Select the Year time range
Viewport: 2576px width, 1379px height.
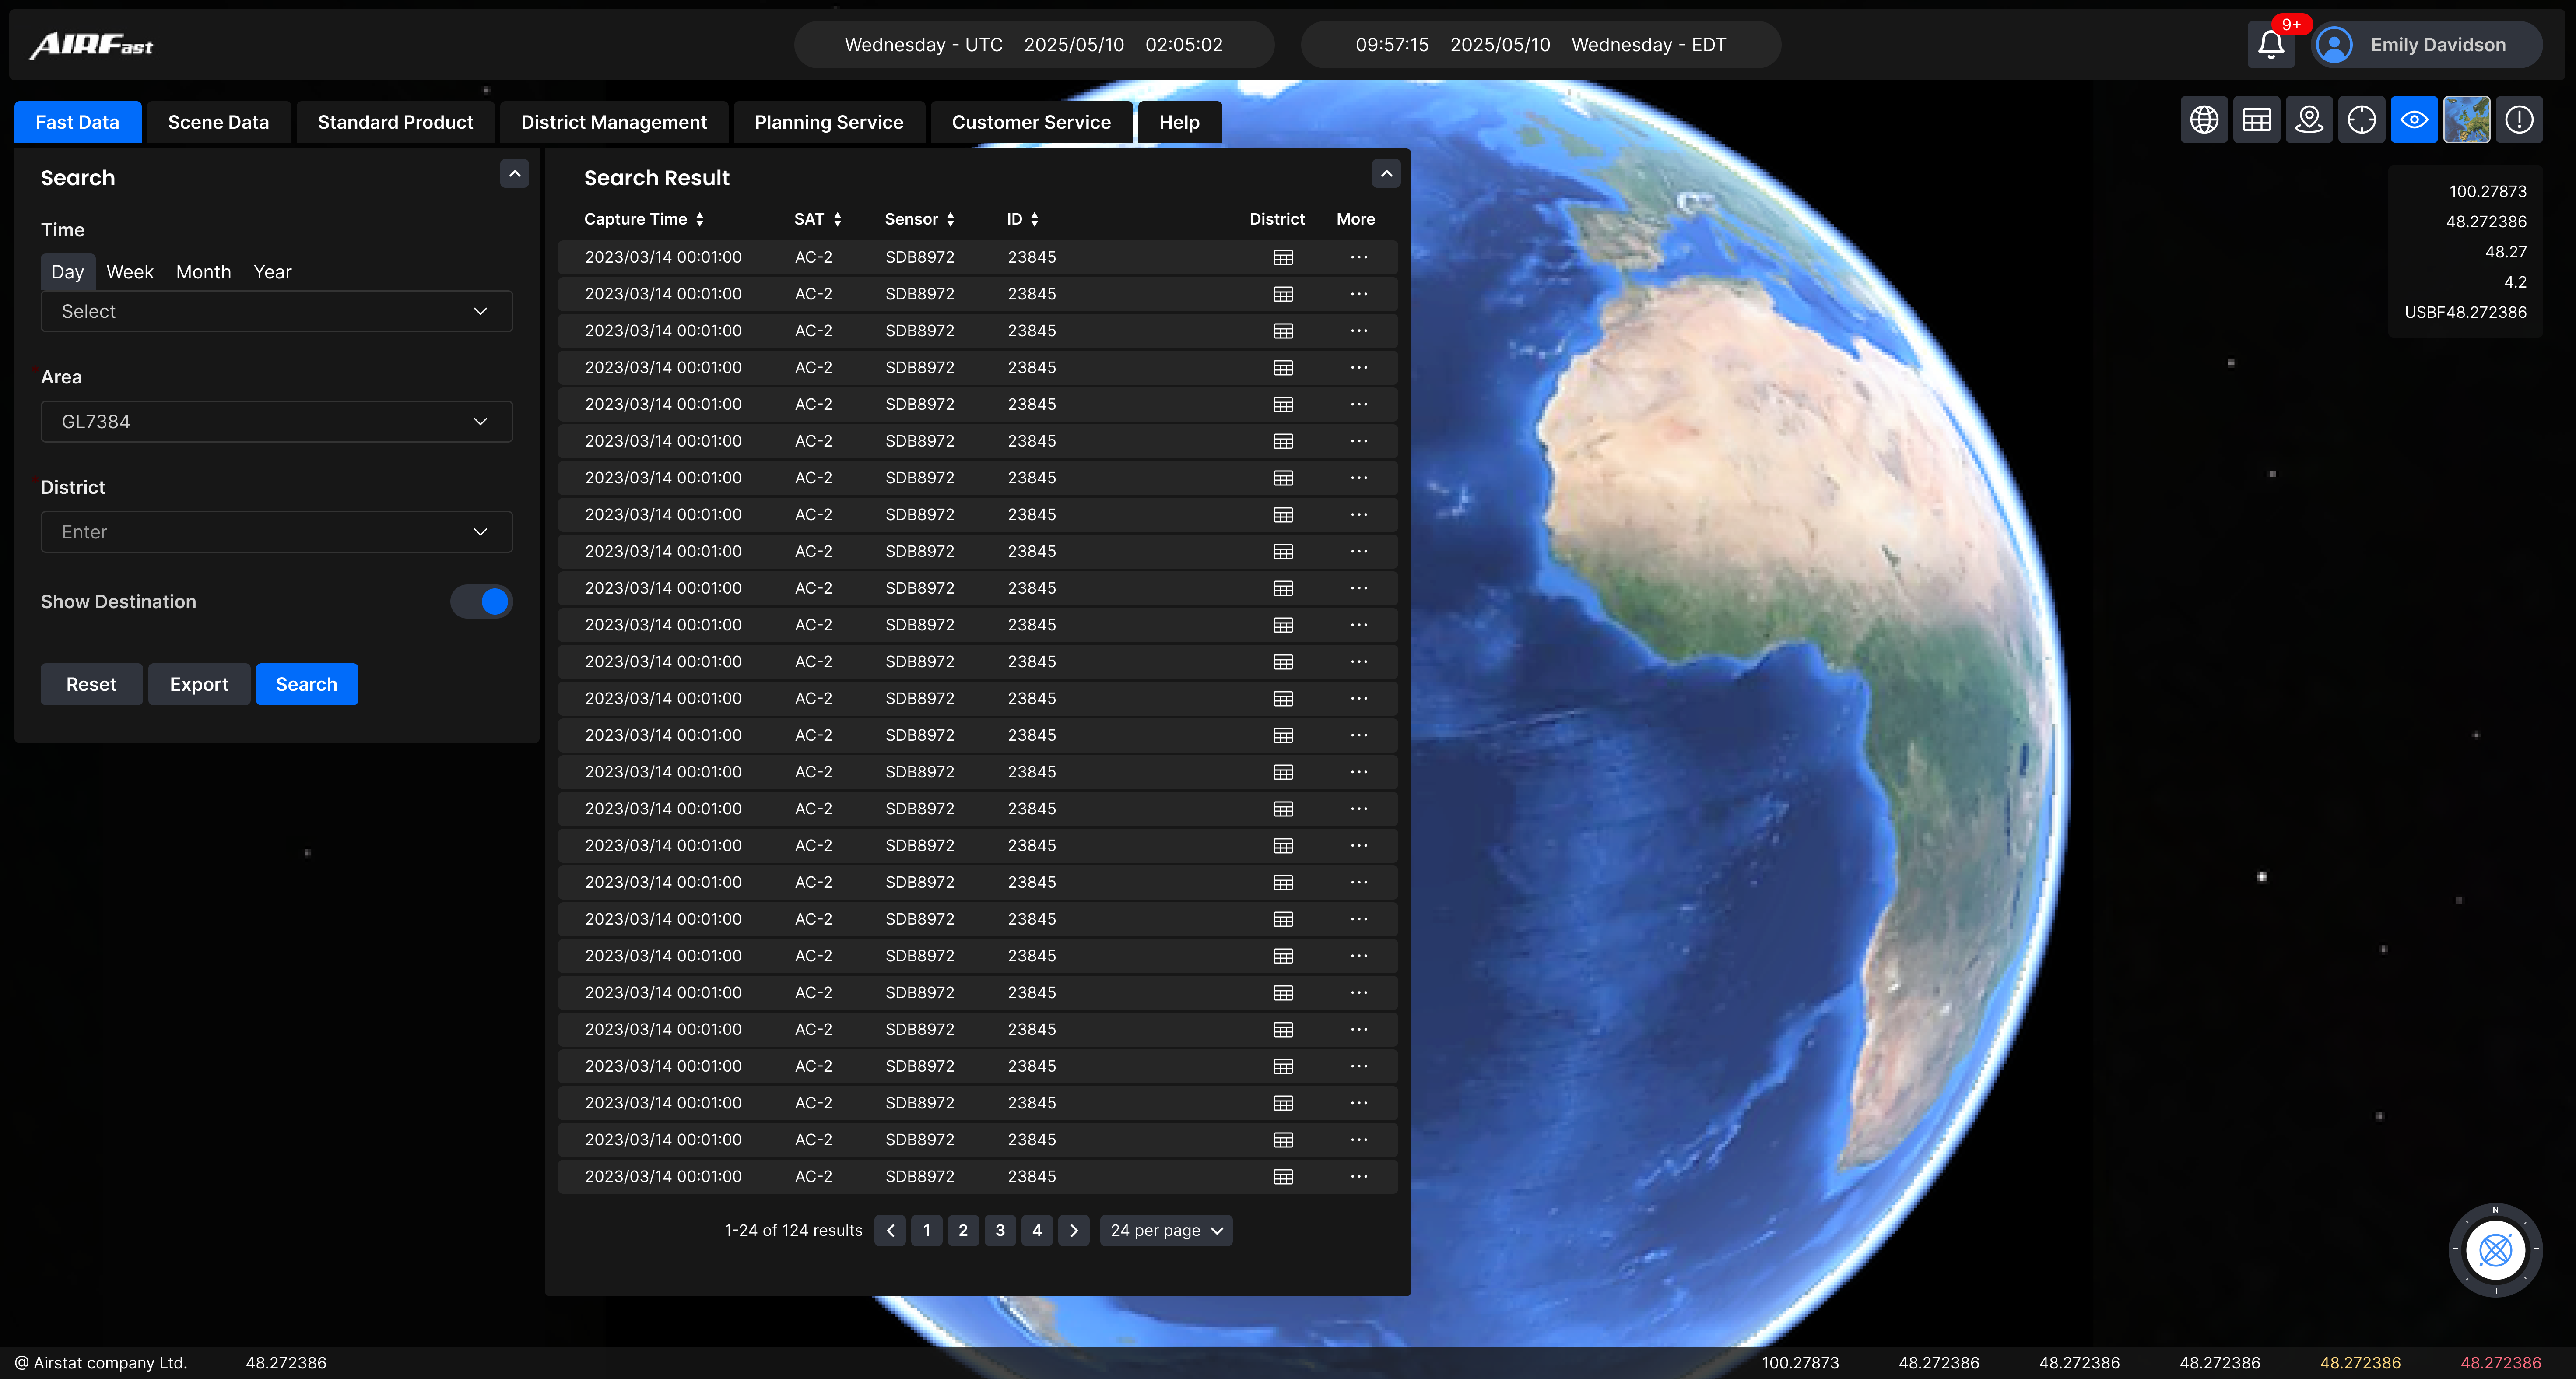pyautogui.click(x=272, y=272)
